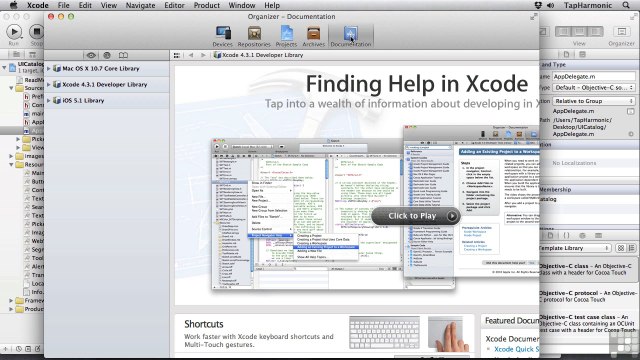Select the Objective-C protocol template
This screenshot has height=360, width=640.
pos(588,296)
